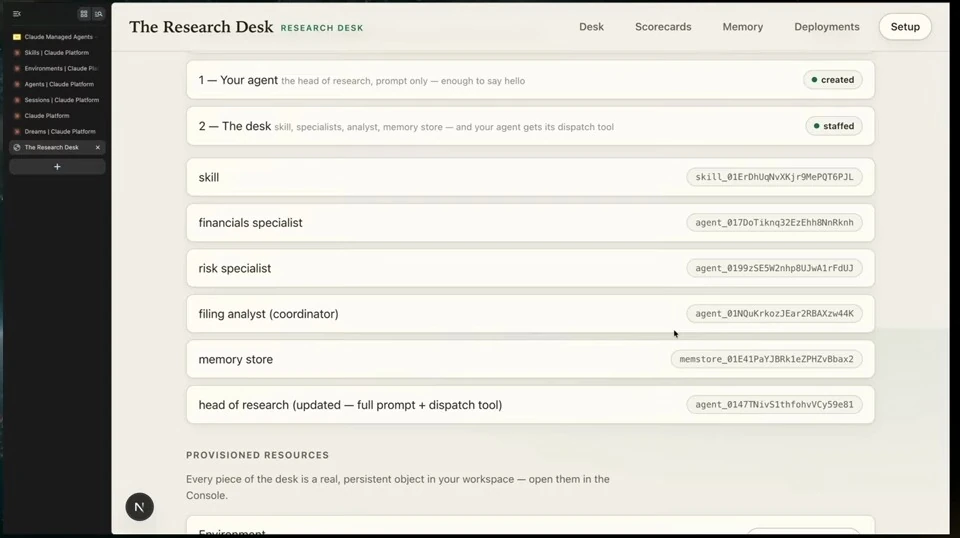The height and width of the screenshot is (538, 960).
Task: Click the head of research (updated) row
Action: [x=530, y=405]
